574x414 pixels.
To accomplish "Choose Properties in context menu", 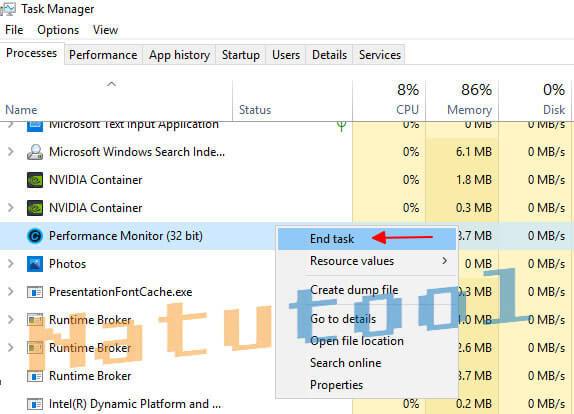I will (367, 385).
